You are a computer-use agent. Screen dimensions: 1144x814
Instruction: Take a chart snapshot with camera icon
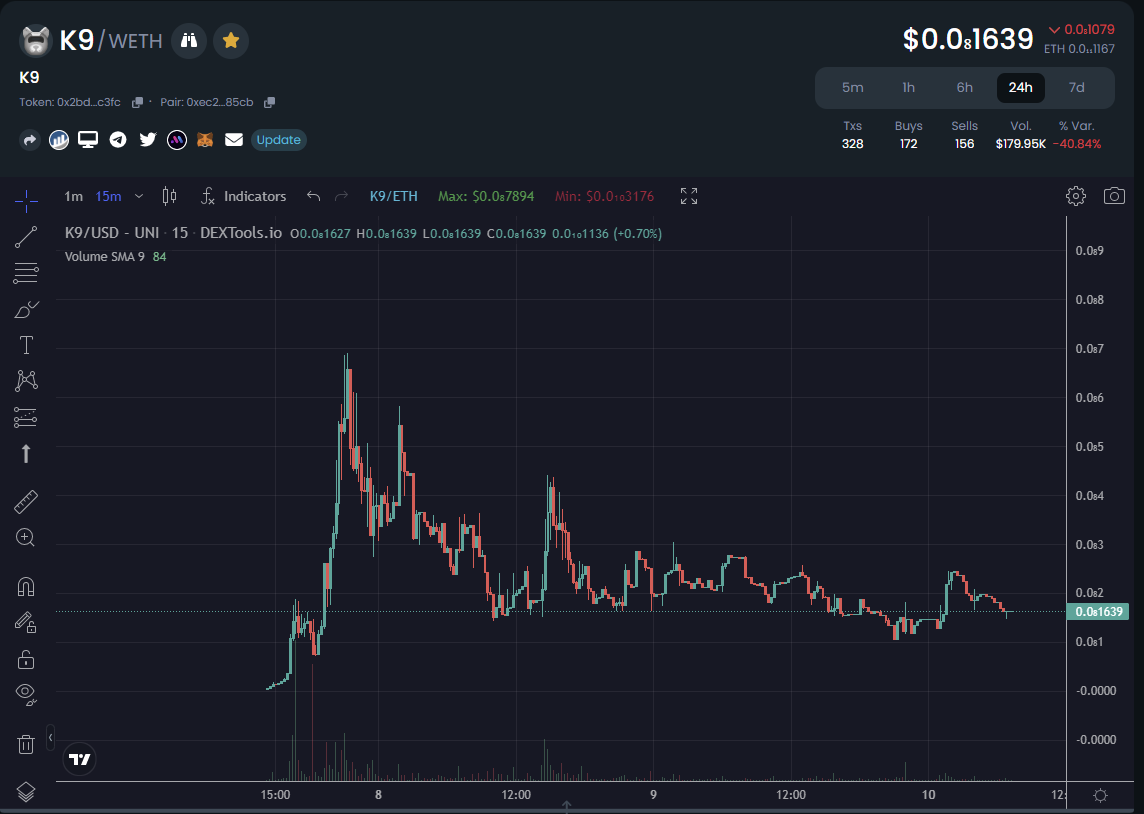[1114, 195]
